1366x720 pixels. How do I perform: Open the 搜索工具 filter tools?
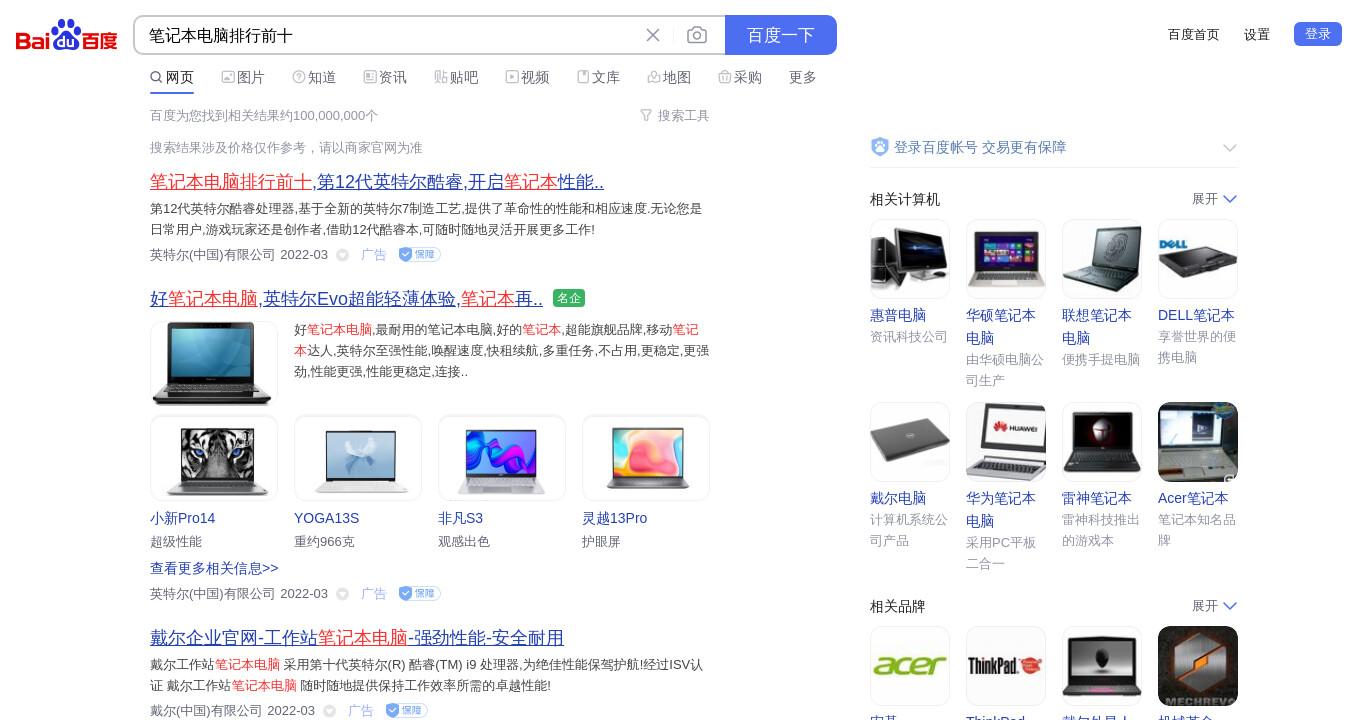pos(674,115)
